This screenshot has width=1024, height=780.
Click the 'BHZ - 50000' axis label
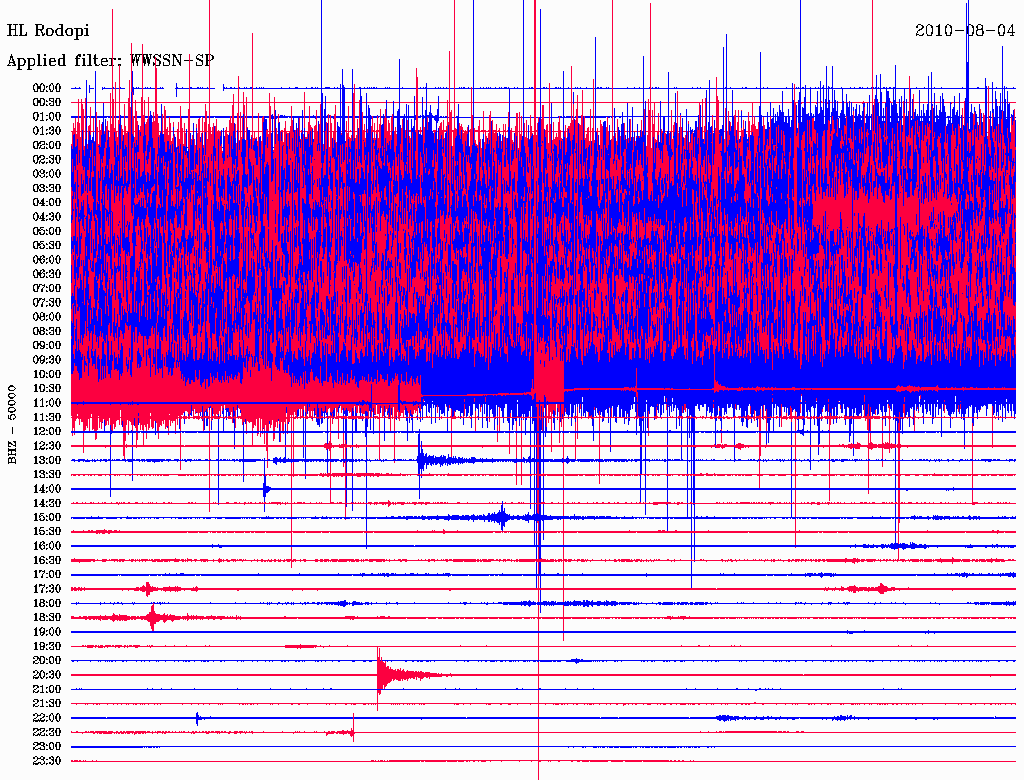click(x=12, y=425)
